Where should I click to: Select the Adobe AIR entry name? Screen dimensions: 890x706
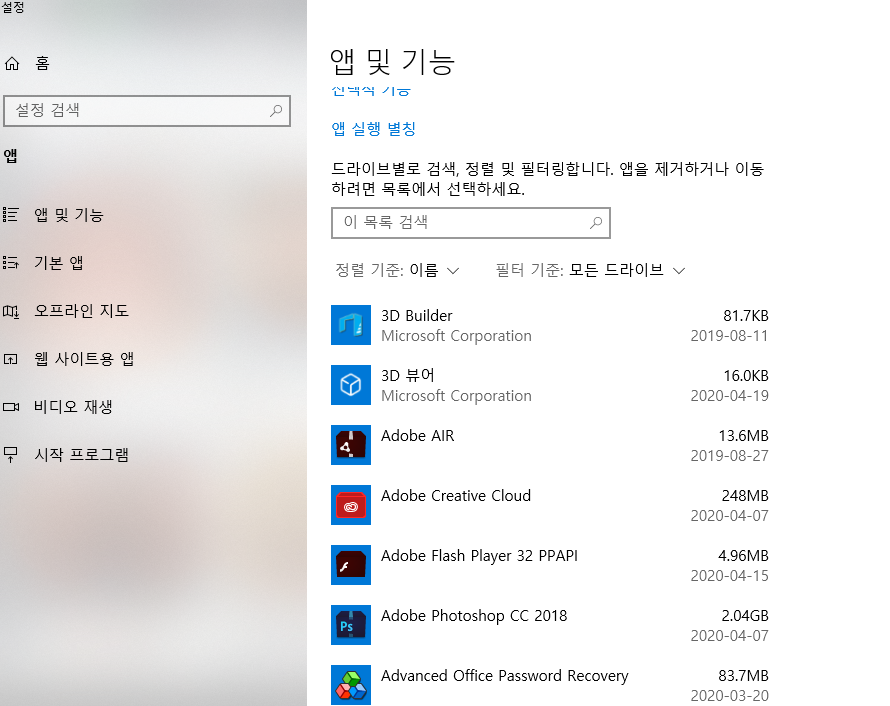tap(418, 436)
